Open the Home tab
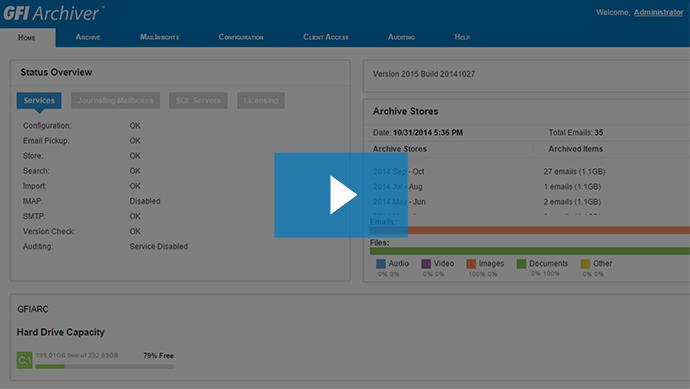This screenshot has width=690, height=389. [27, 37]
